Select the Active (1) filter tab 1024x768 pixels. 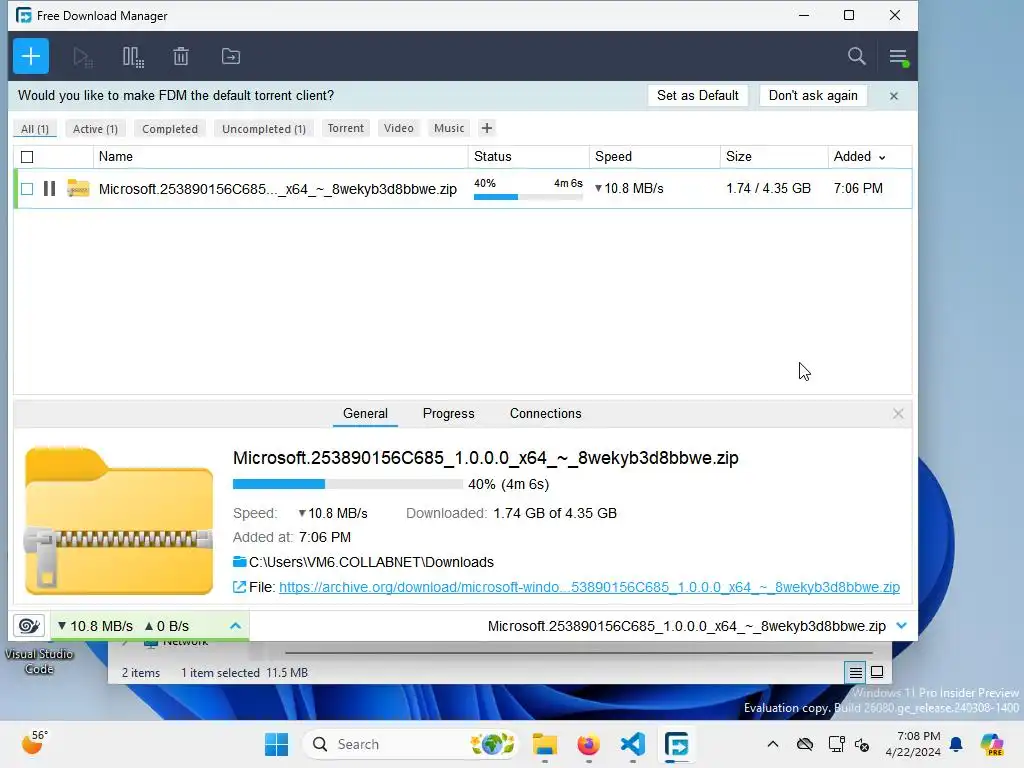pyautogui.click(x=95, y=129)
